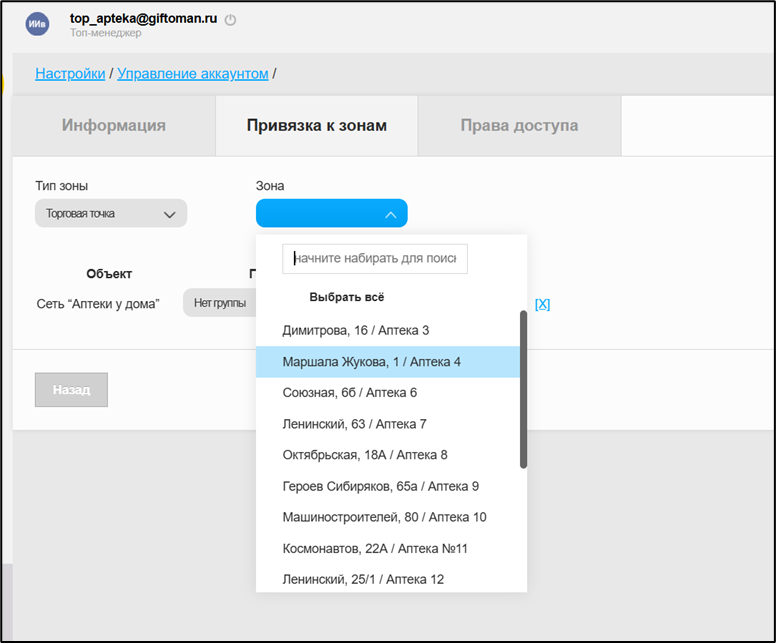Screen dimensions: 776x643
Task: Select Димитрова, 16 / Аптека 3
Action: tap(355, 330)
